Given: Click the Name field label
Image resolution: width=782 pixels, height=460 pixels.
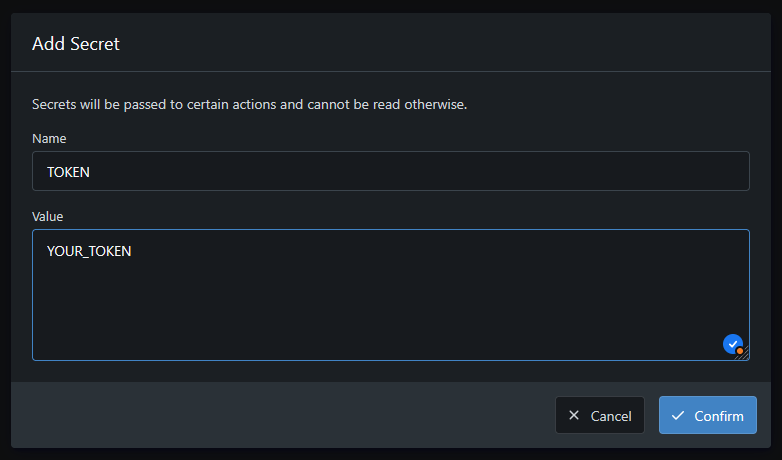Looking at the screenshot, I should [x=49, y=138].
